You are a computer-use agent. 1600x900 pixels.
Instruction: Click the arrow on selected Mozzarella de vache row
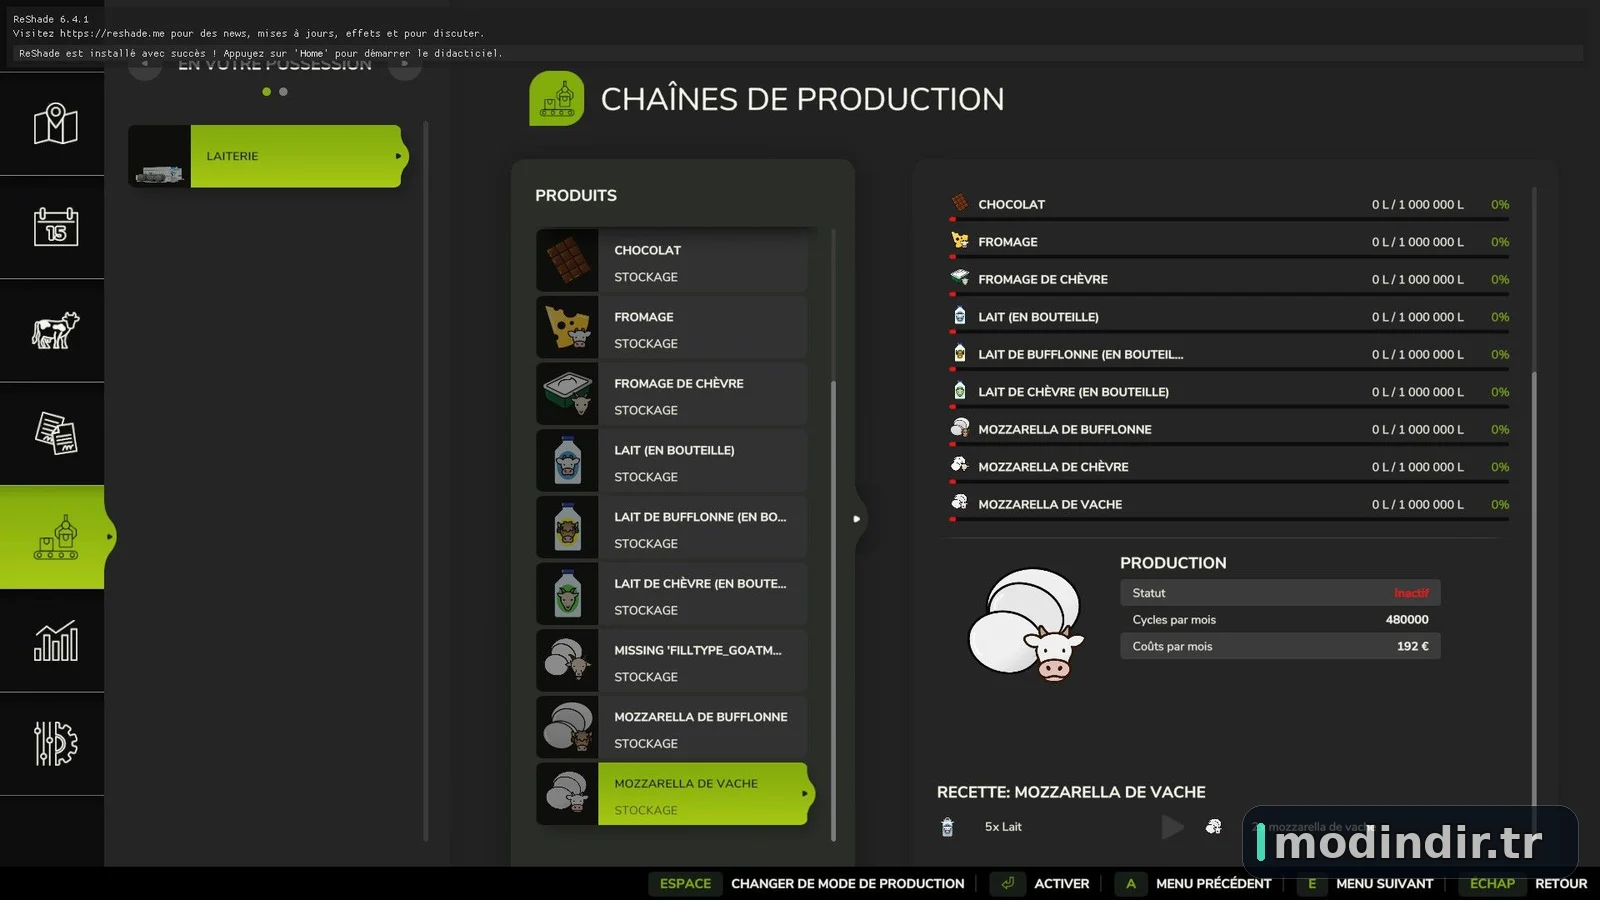pos(804,794)
